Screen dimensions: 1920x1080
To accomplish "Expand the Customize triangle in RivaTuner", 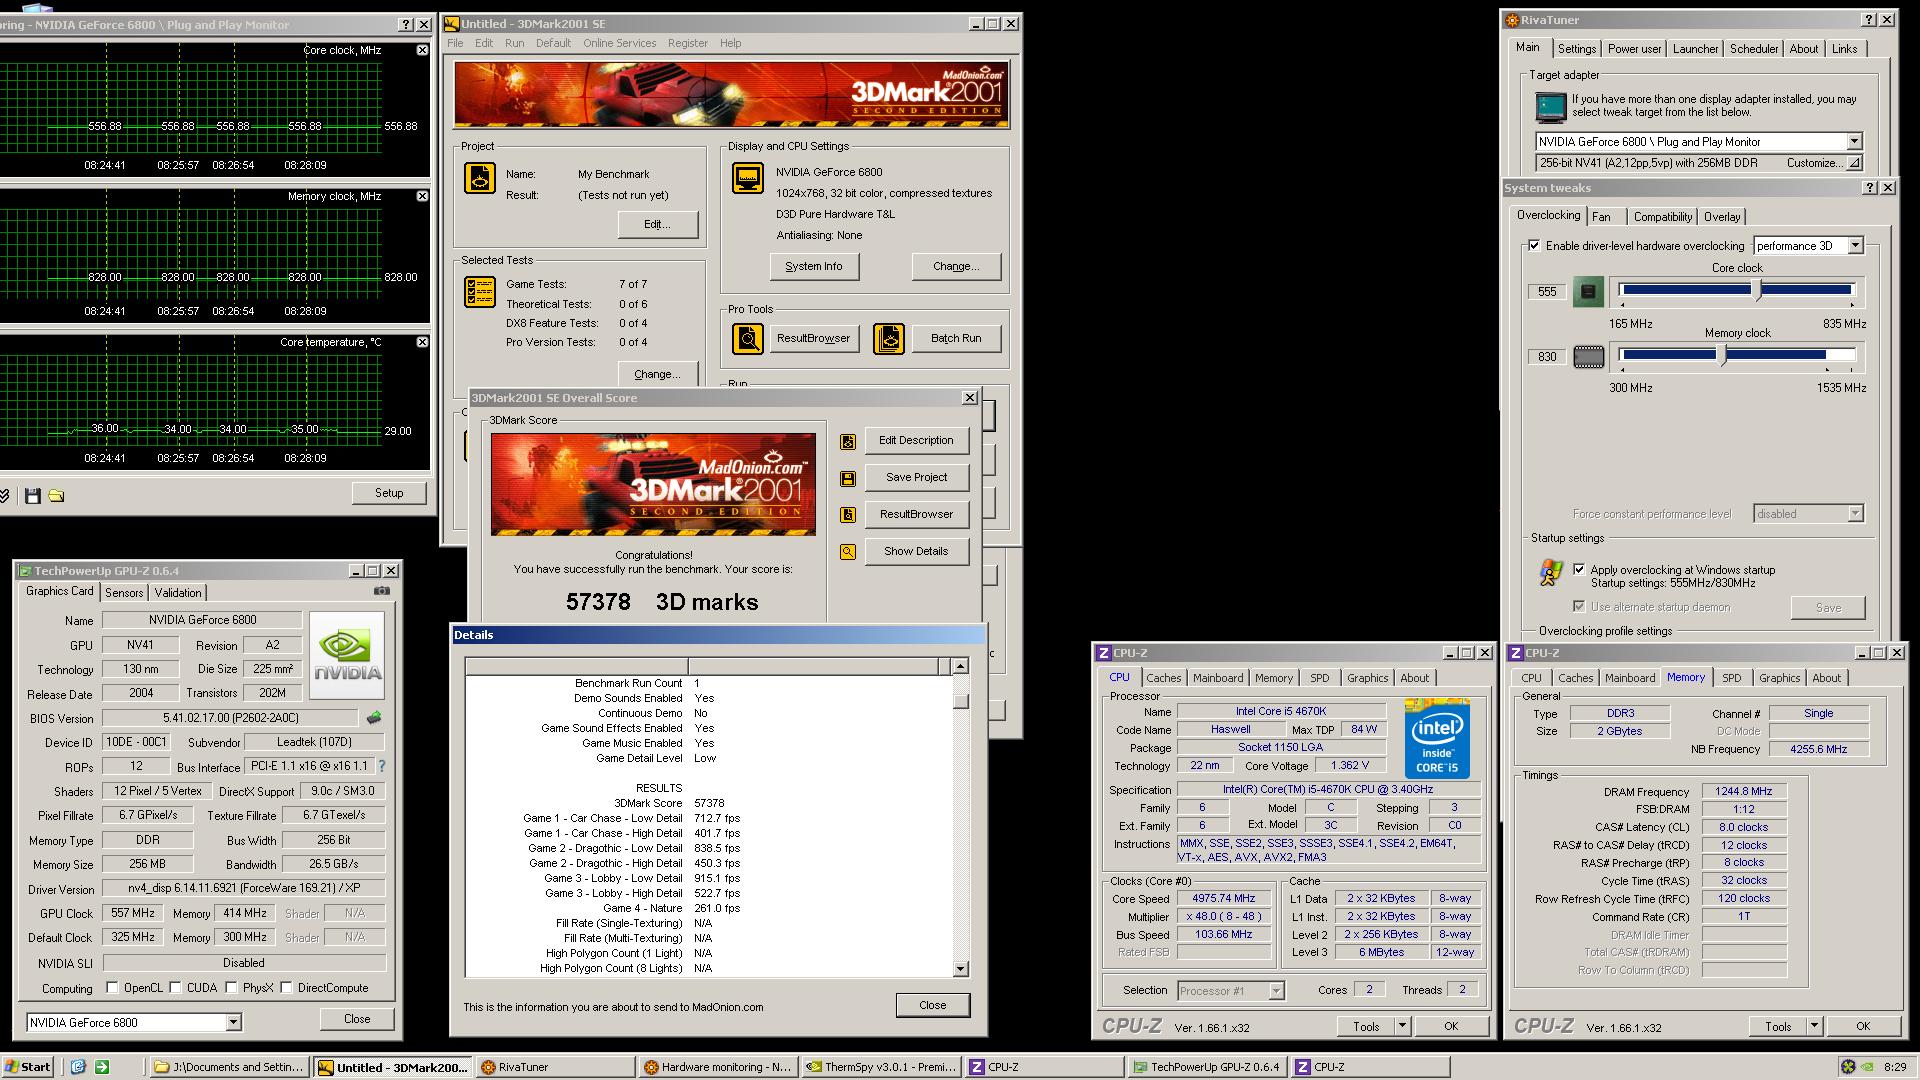I will coord(1853,163).
